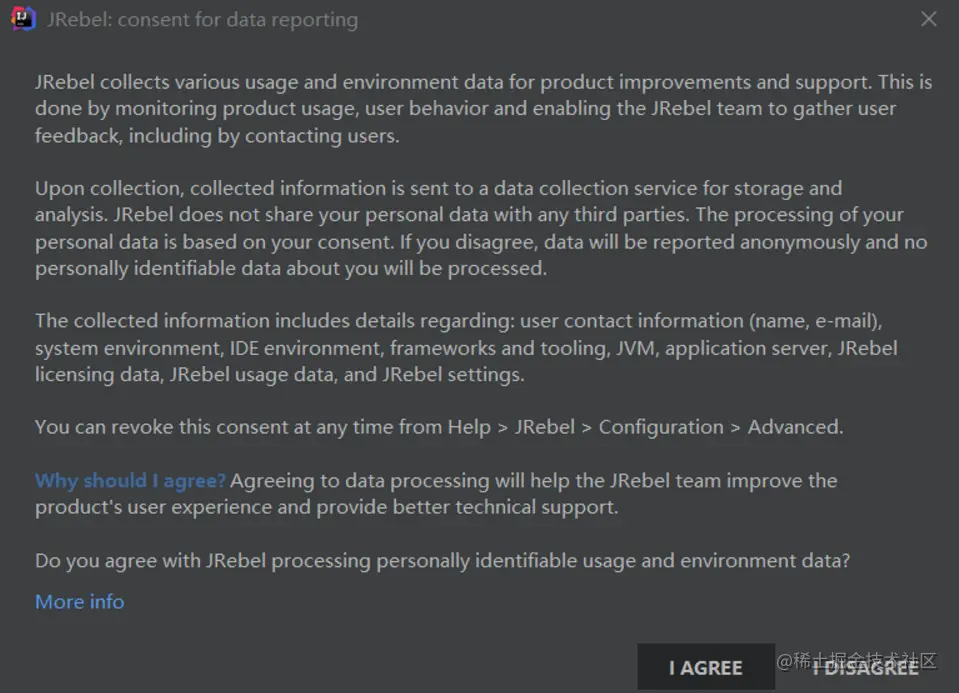
Task: Click the I DISAGREE button
Action: 865,668
